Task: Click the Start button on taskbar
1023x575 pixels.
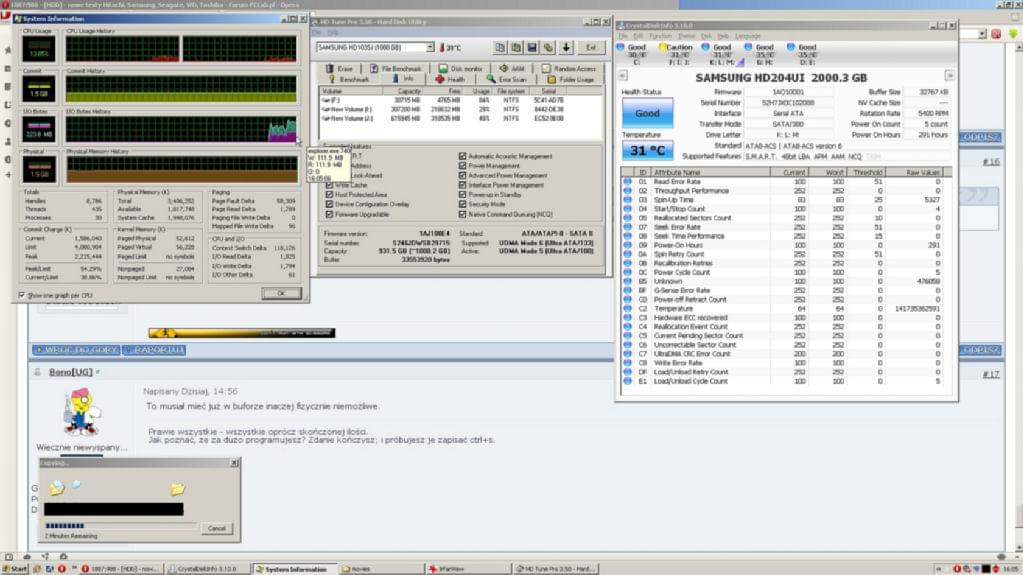Action: click(x=15, y=568)
